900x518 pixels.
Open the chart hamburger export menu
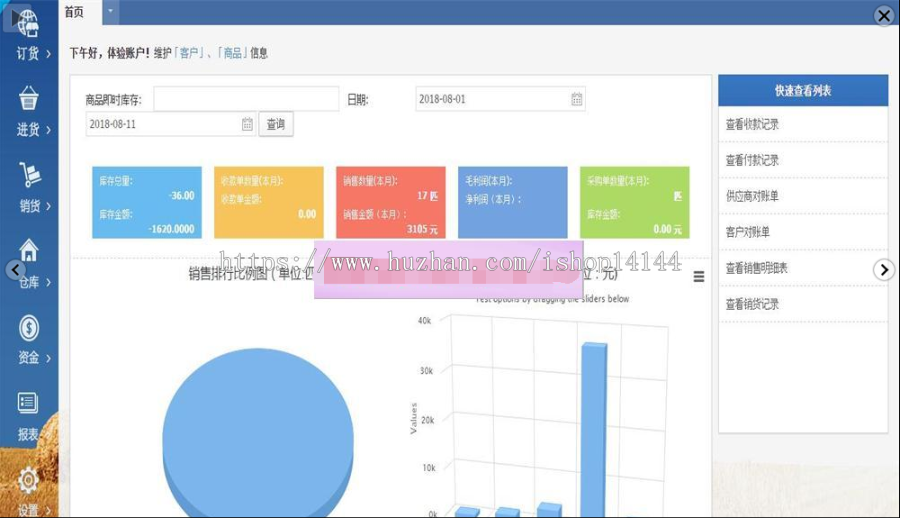click(x=699, y=277)
